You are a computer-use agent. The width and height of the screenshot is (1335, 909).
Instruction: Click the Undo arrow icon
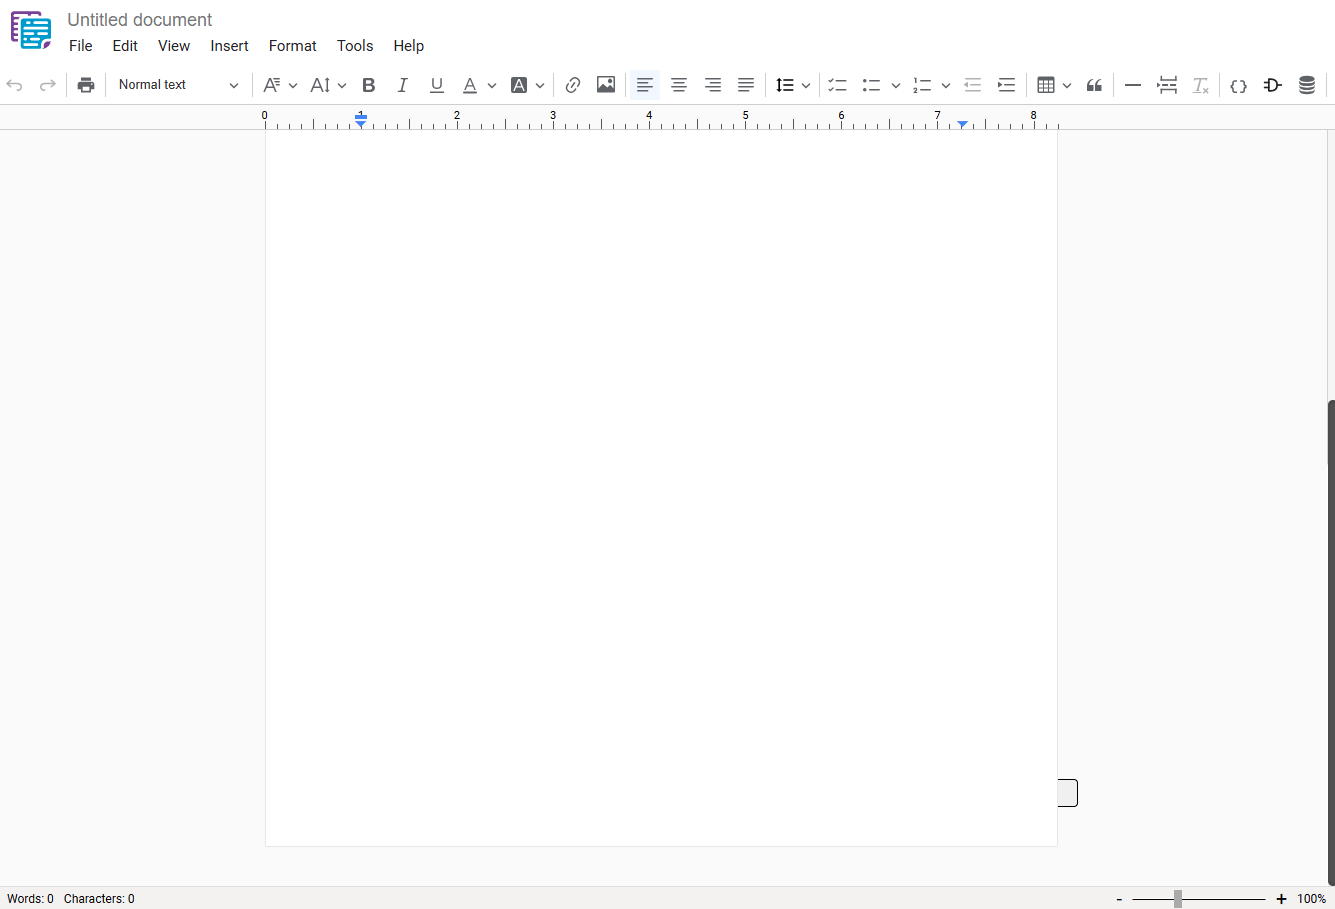[14, 85]
